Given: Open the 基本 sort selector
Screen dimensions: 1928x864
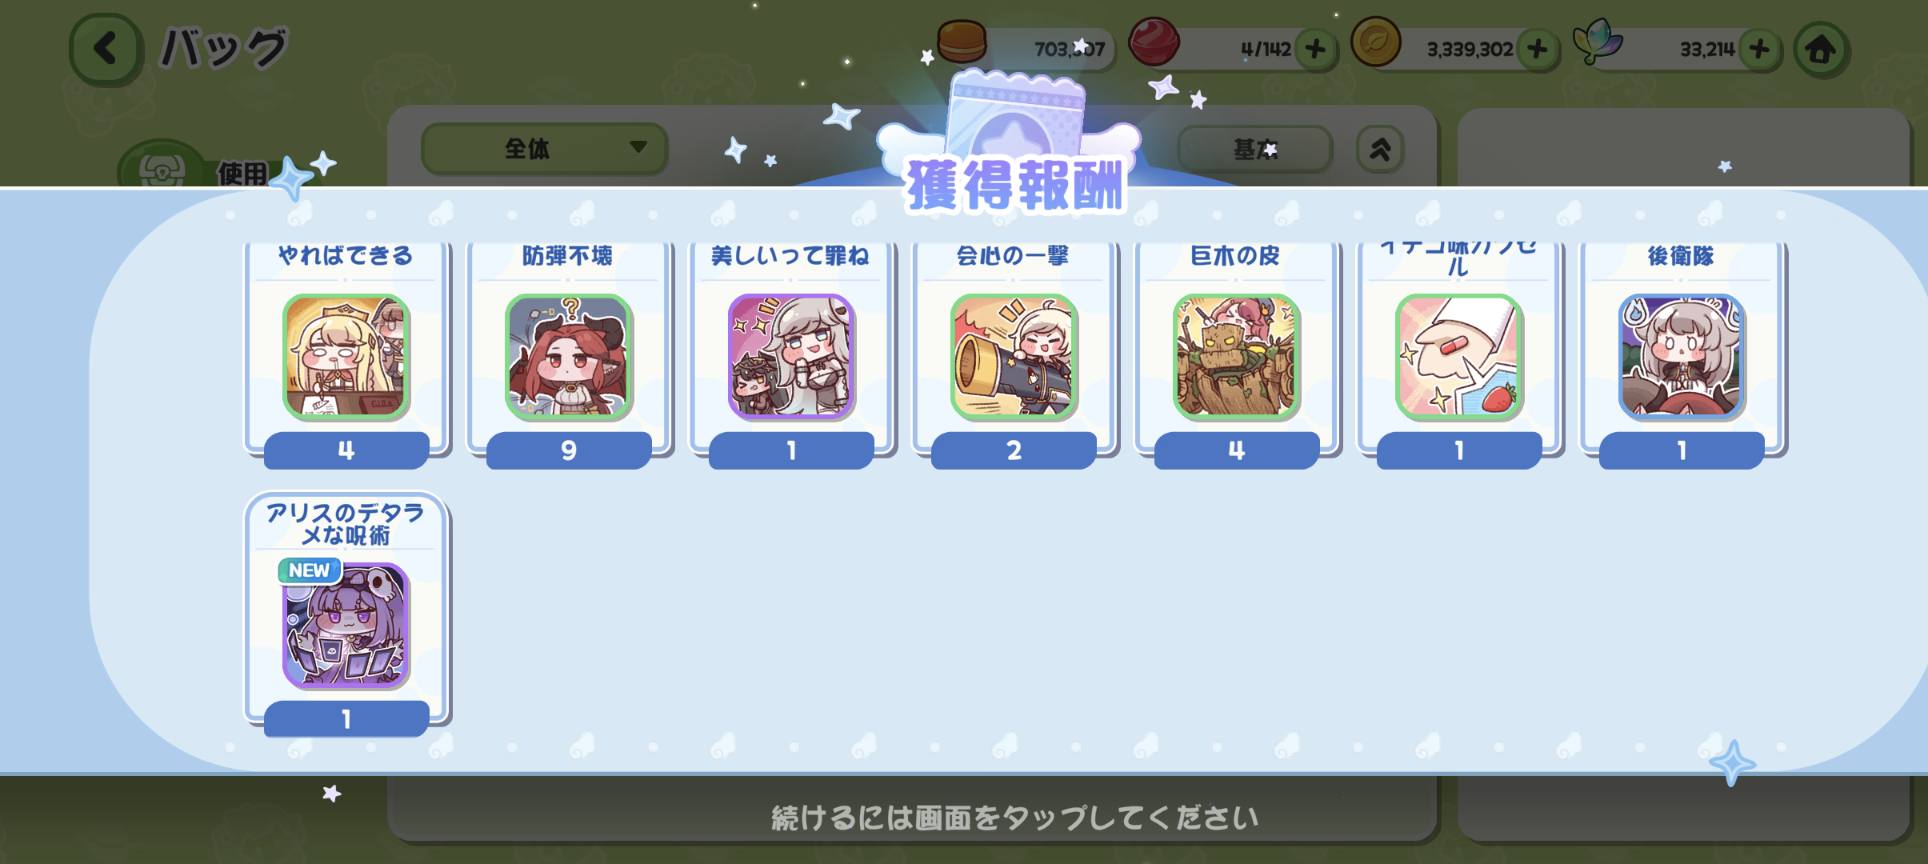Looking at the screenshot, I should point(1255,149).
